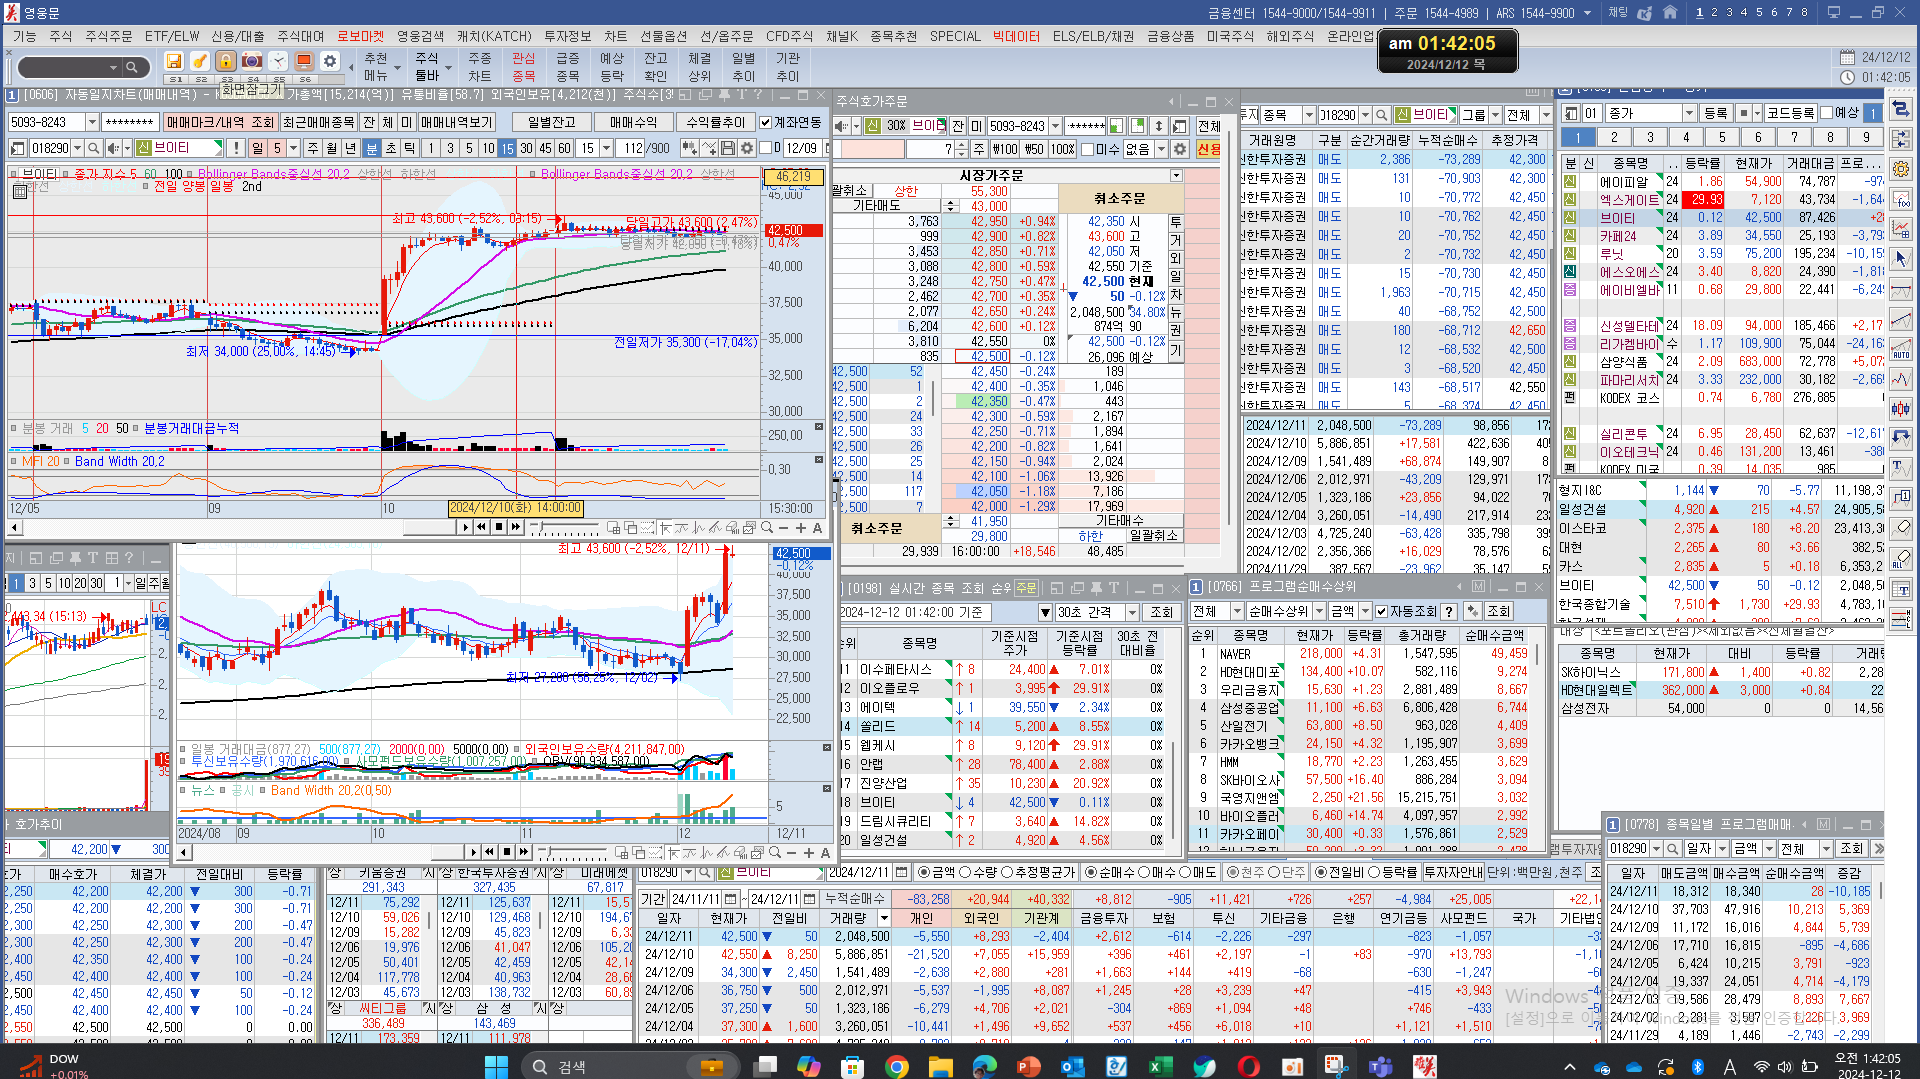Click the order window settings gear icon
Screen dimensions: 1920x1079
point(1180,149)
